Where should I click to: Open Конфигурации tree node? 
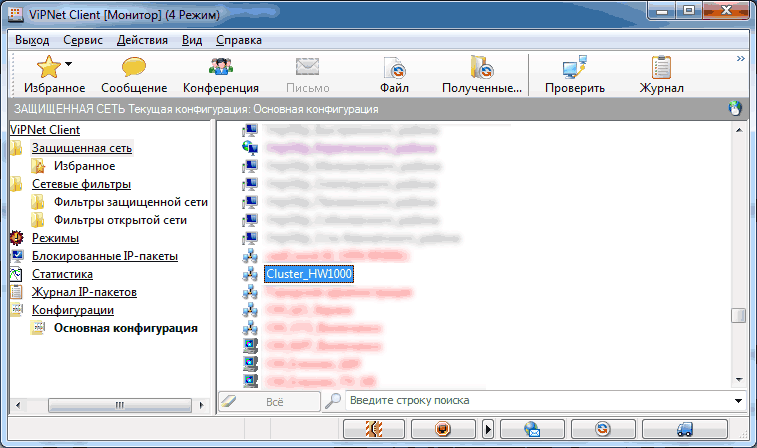[x=73, y=310]
